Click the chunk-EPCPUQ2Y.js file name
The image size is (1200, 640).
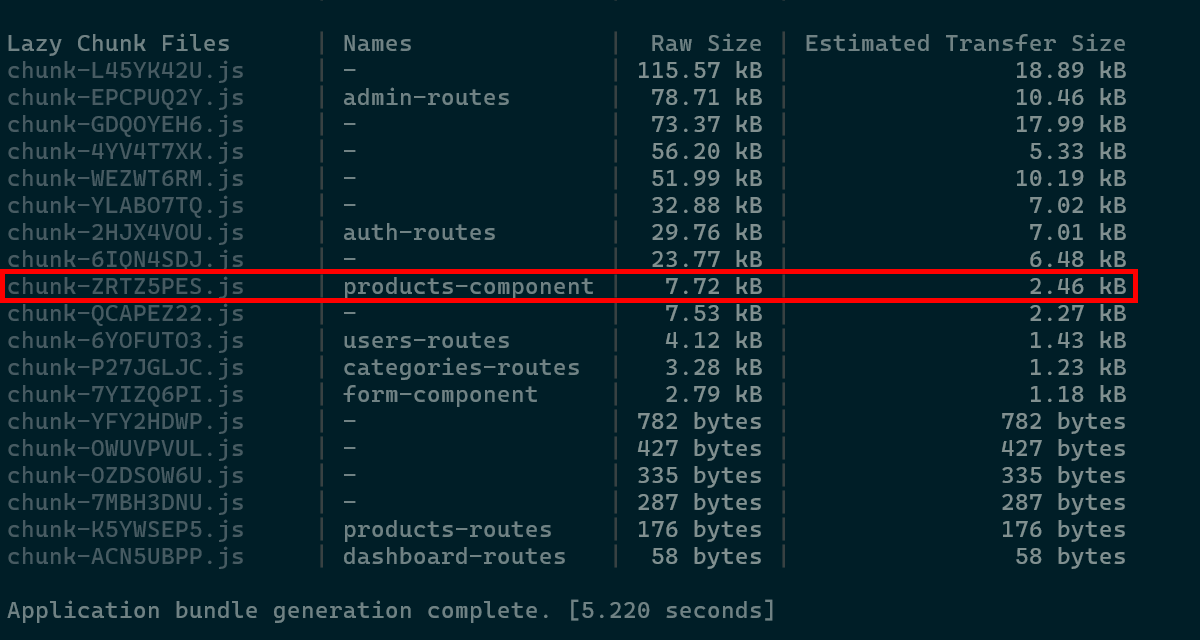click(125, 98)
